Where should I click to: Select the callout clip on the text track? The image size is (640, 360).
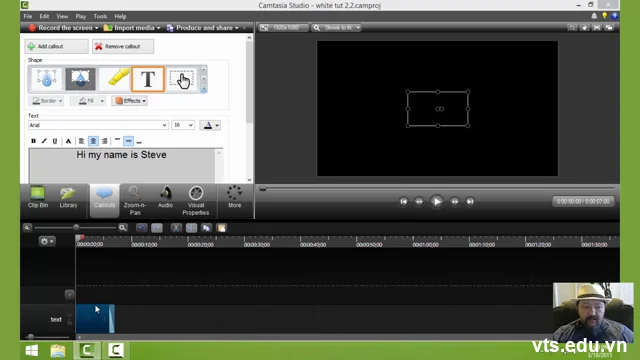(95, 318)
